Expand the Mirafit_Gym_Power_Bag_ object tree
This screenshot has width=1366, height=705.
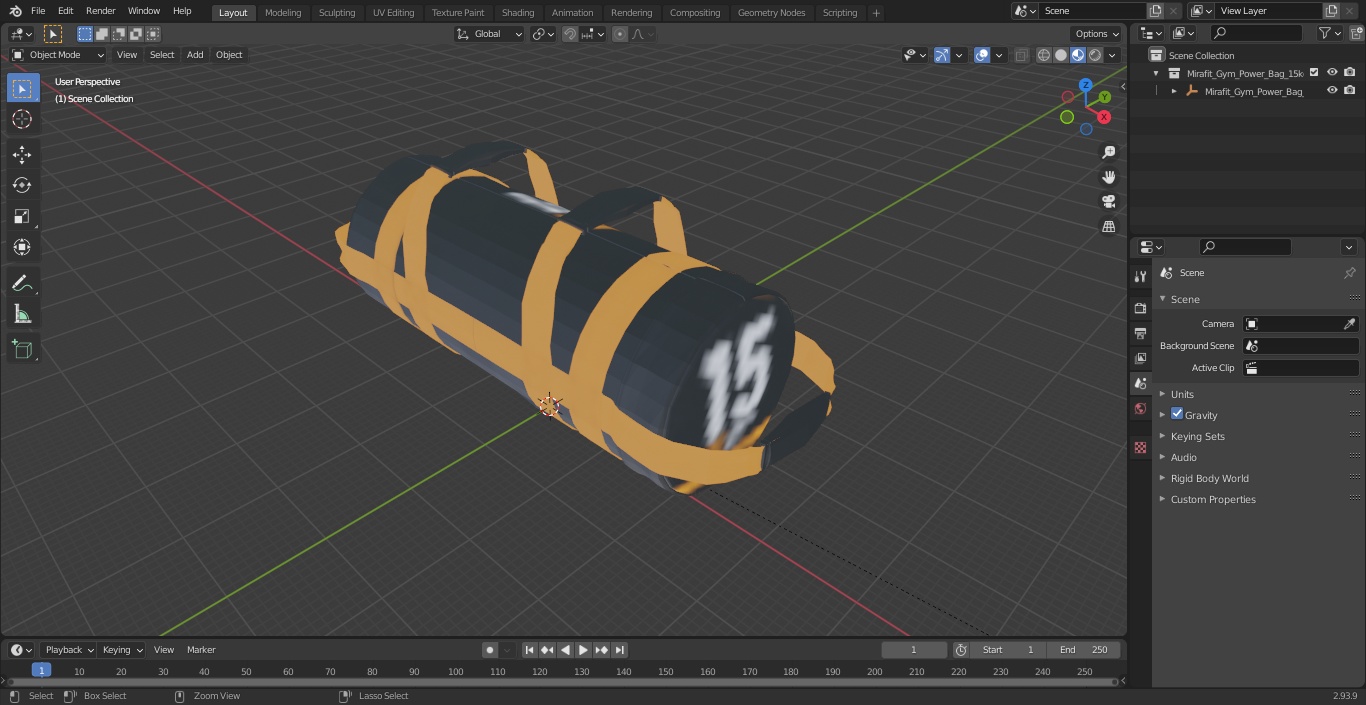[x=1174, y=91]
